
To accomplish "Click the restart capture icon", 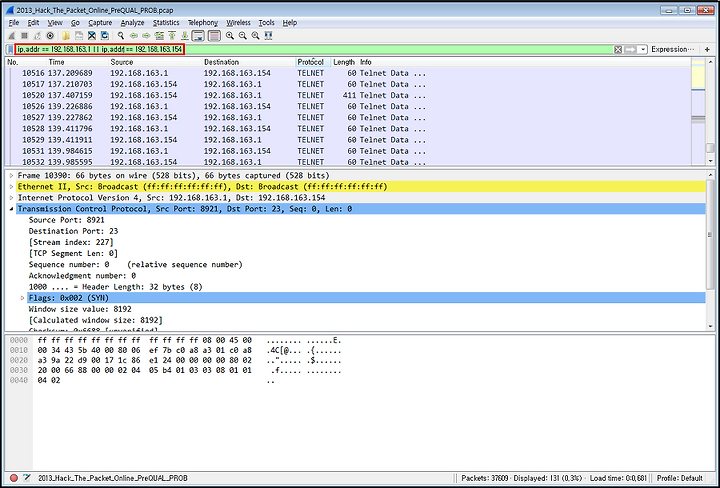I will coord(37,36).
